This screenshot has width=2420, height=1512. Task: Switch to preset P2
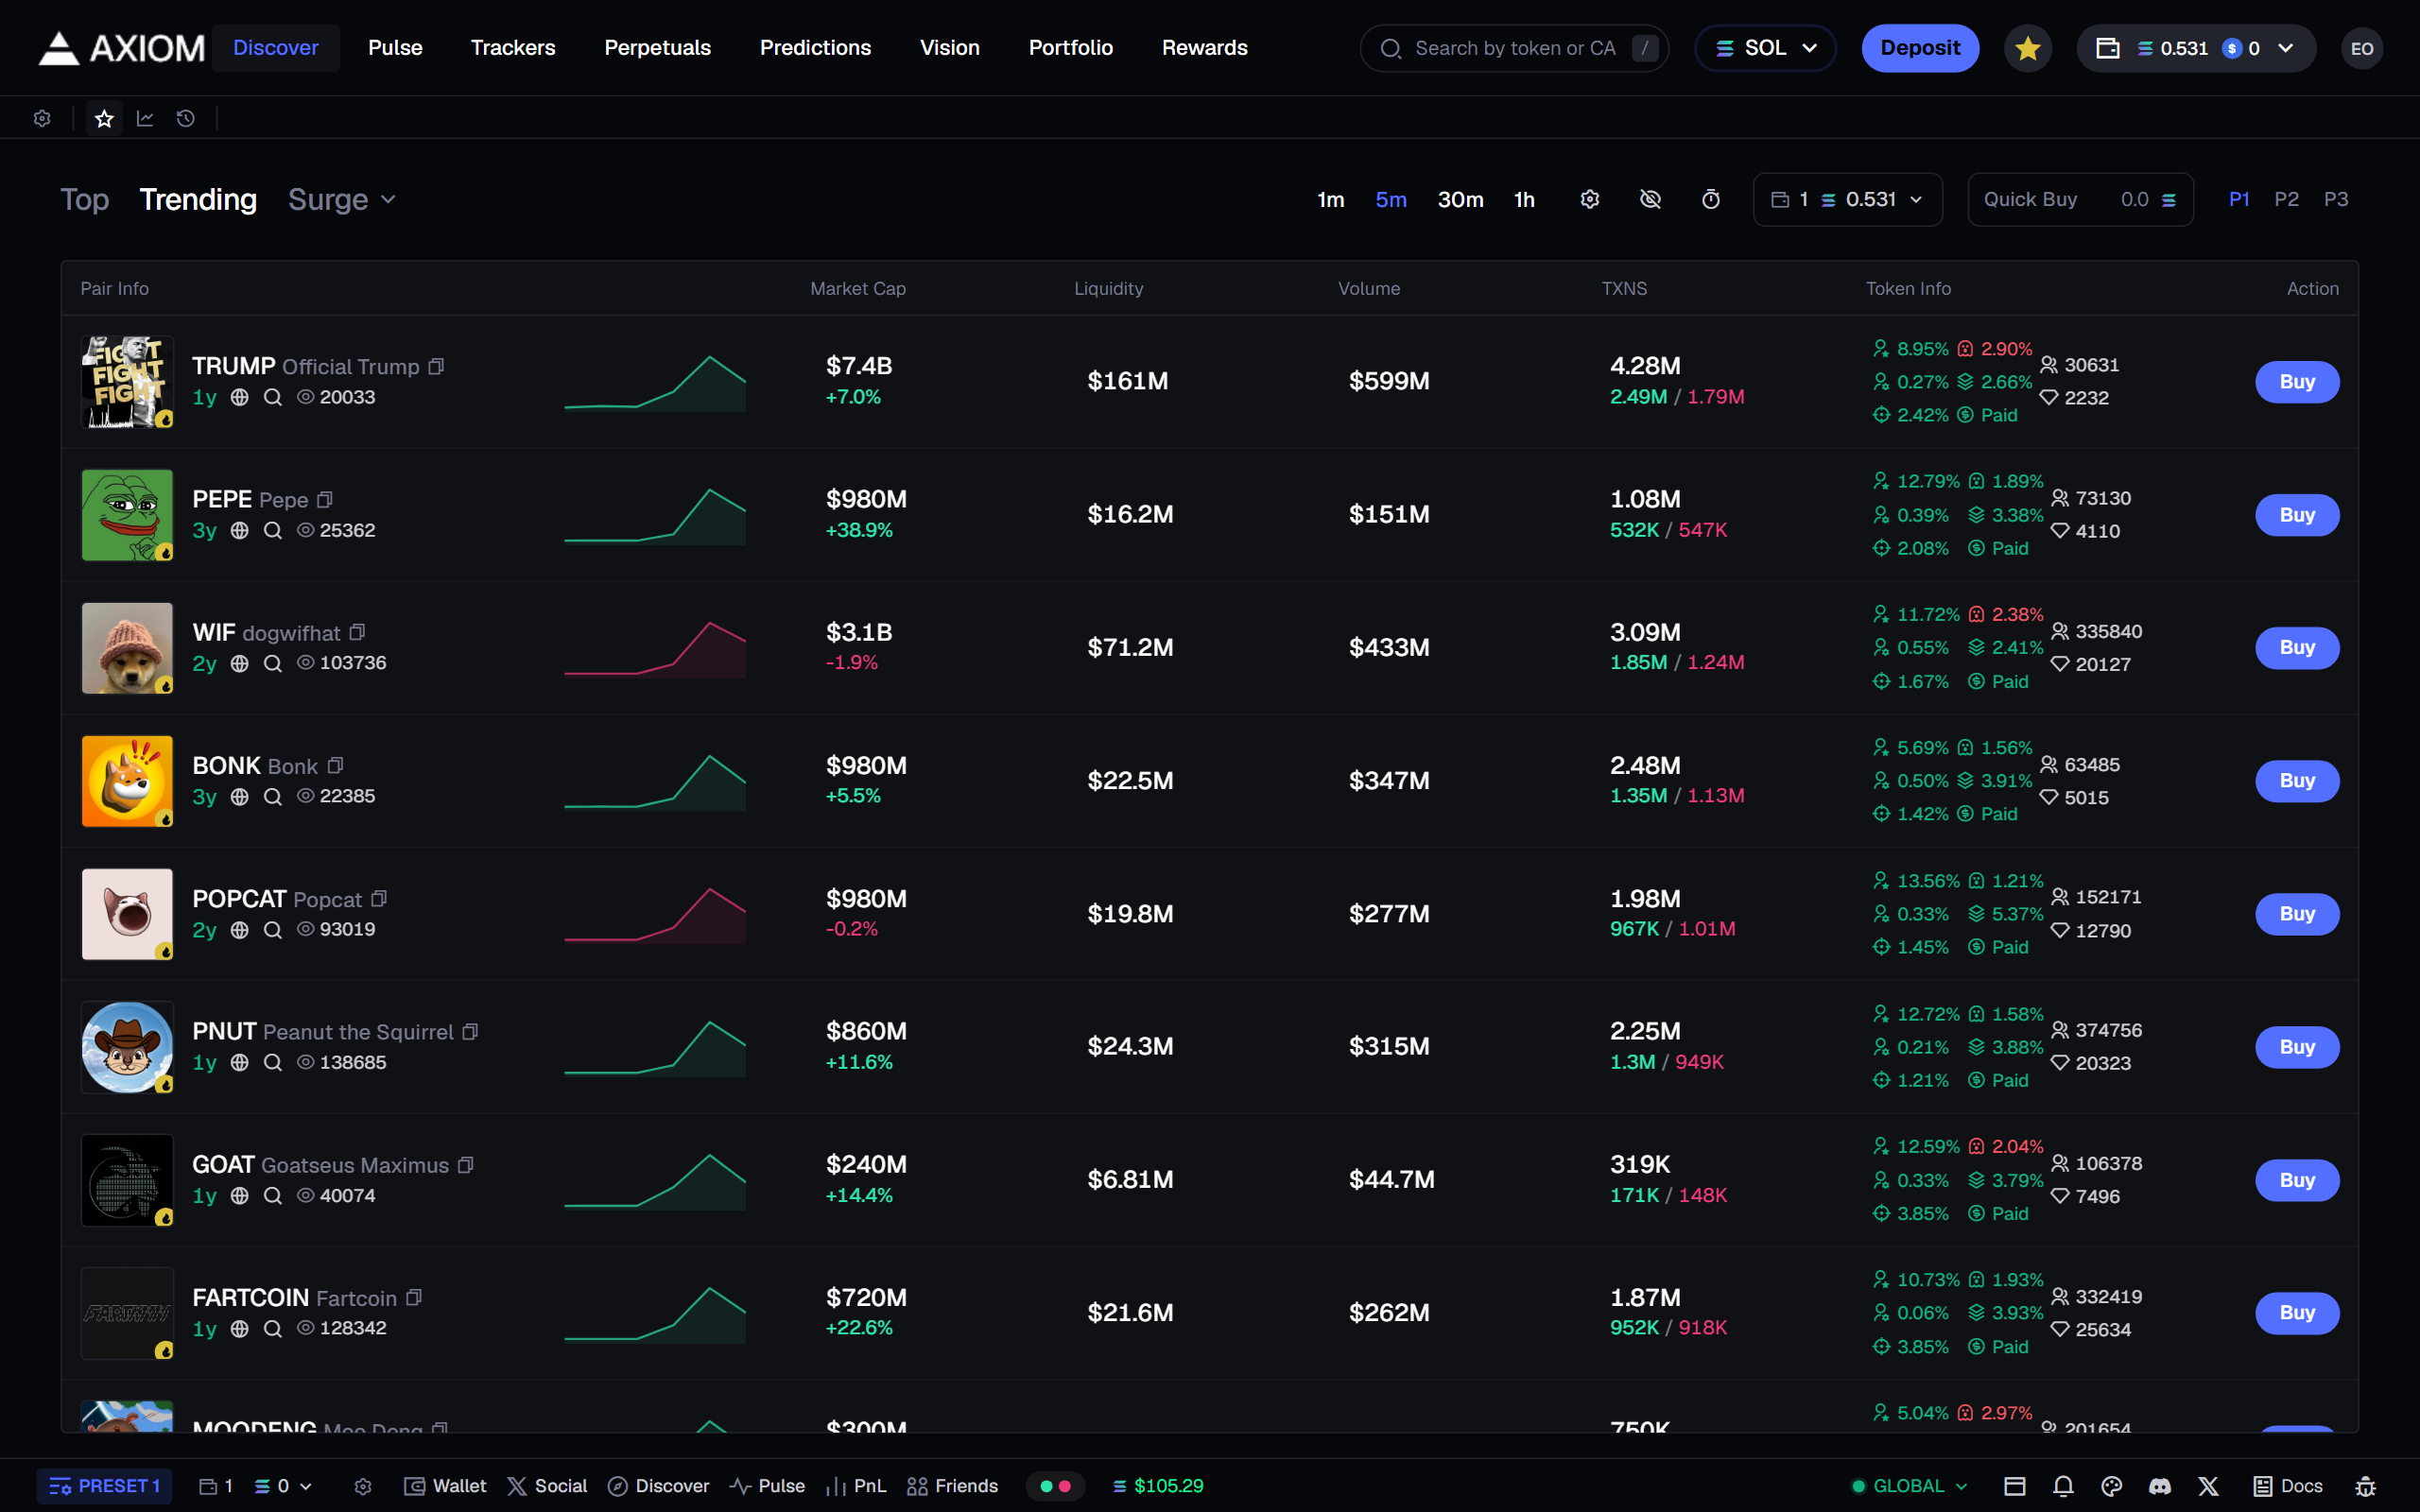pyautogui.click(x=2286, y=200)
